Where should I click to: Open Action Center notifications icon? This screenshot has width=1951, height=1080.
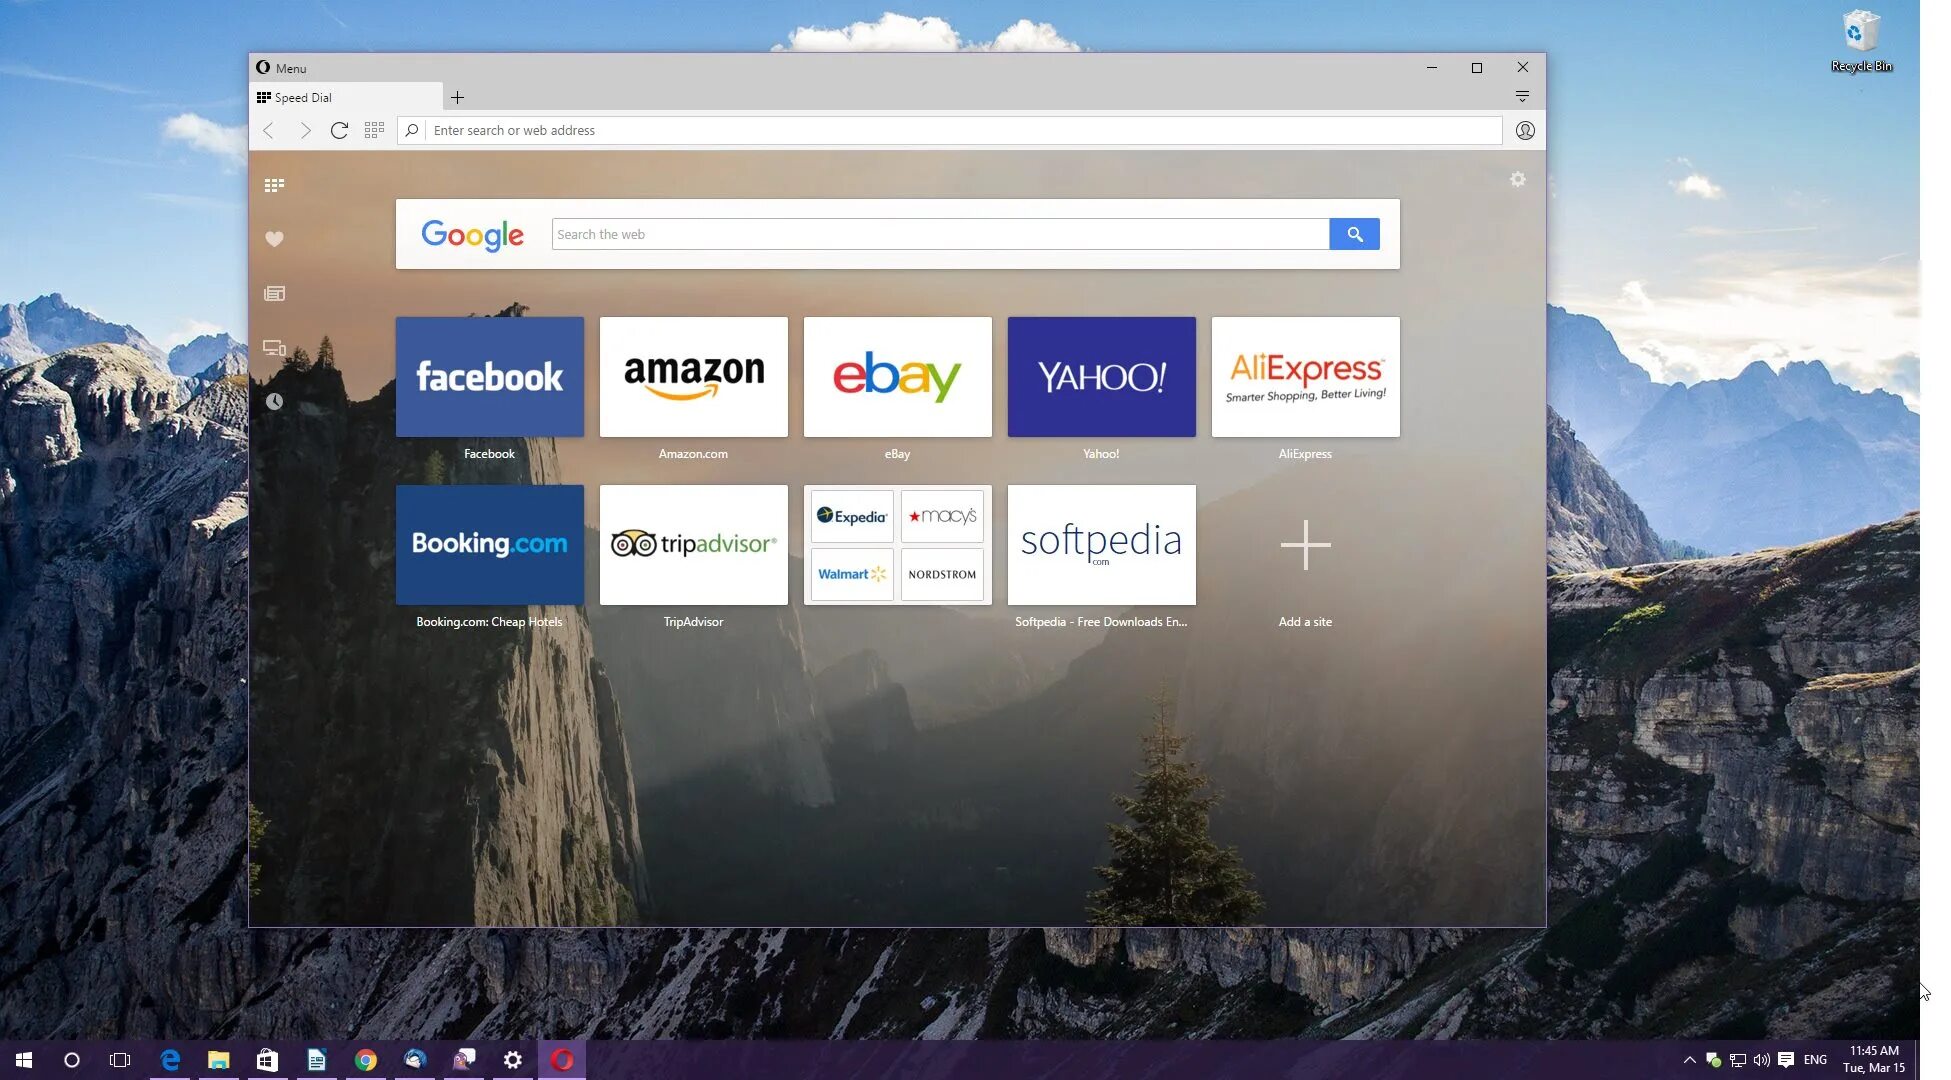pos(1786,1060)
